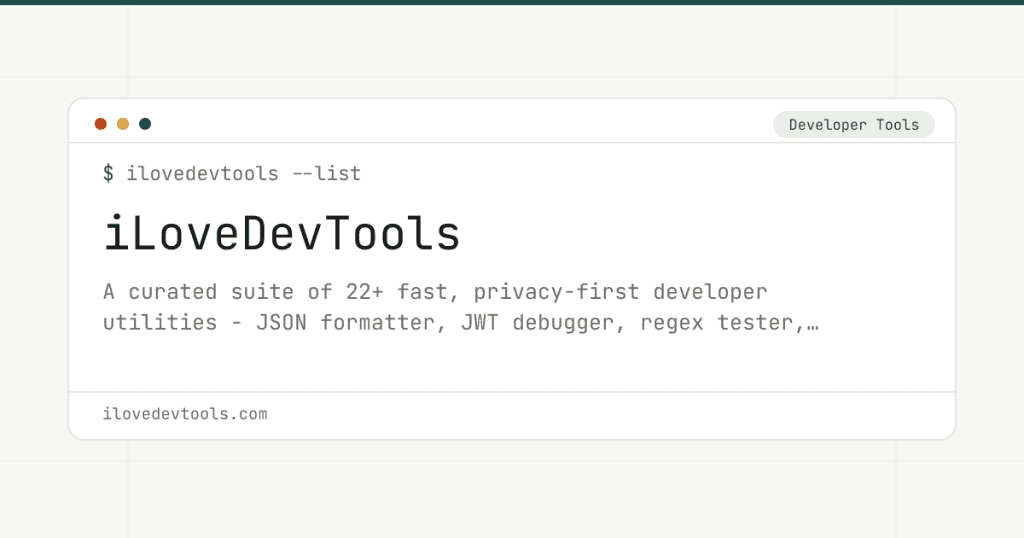Image resolution: width=1024 pixels, height=538 pixels.
Task: Click the '$ ilovedevtools --list' command line
Action: click(232, 174)
